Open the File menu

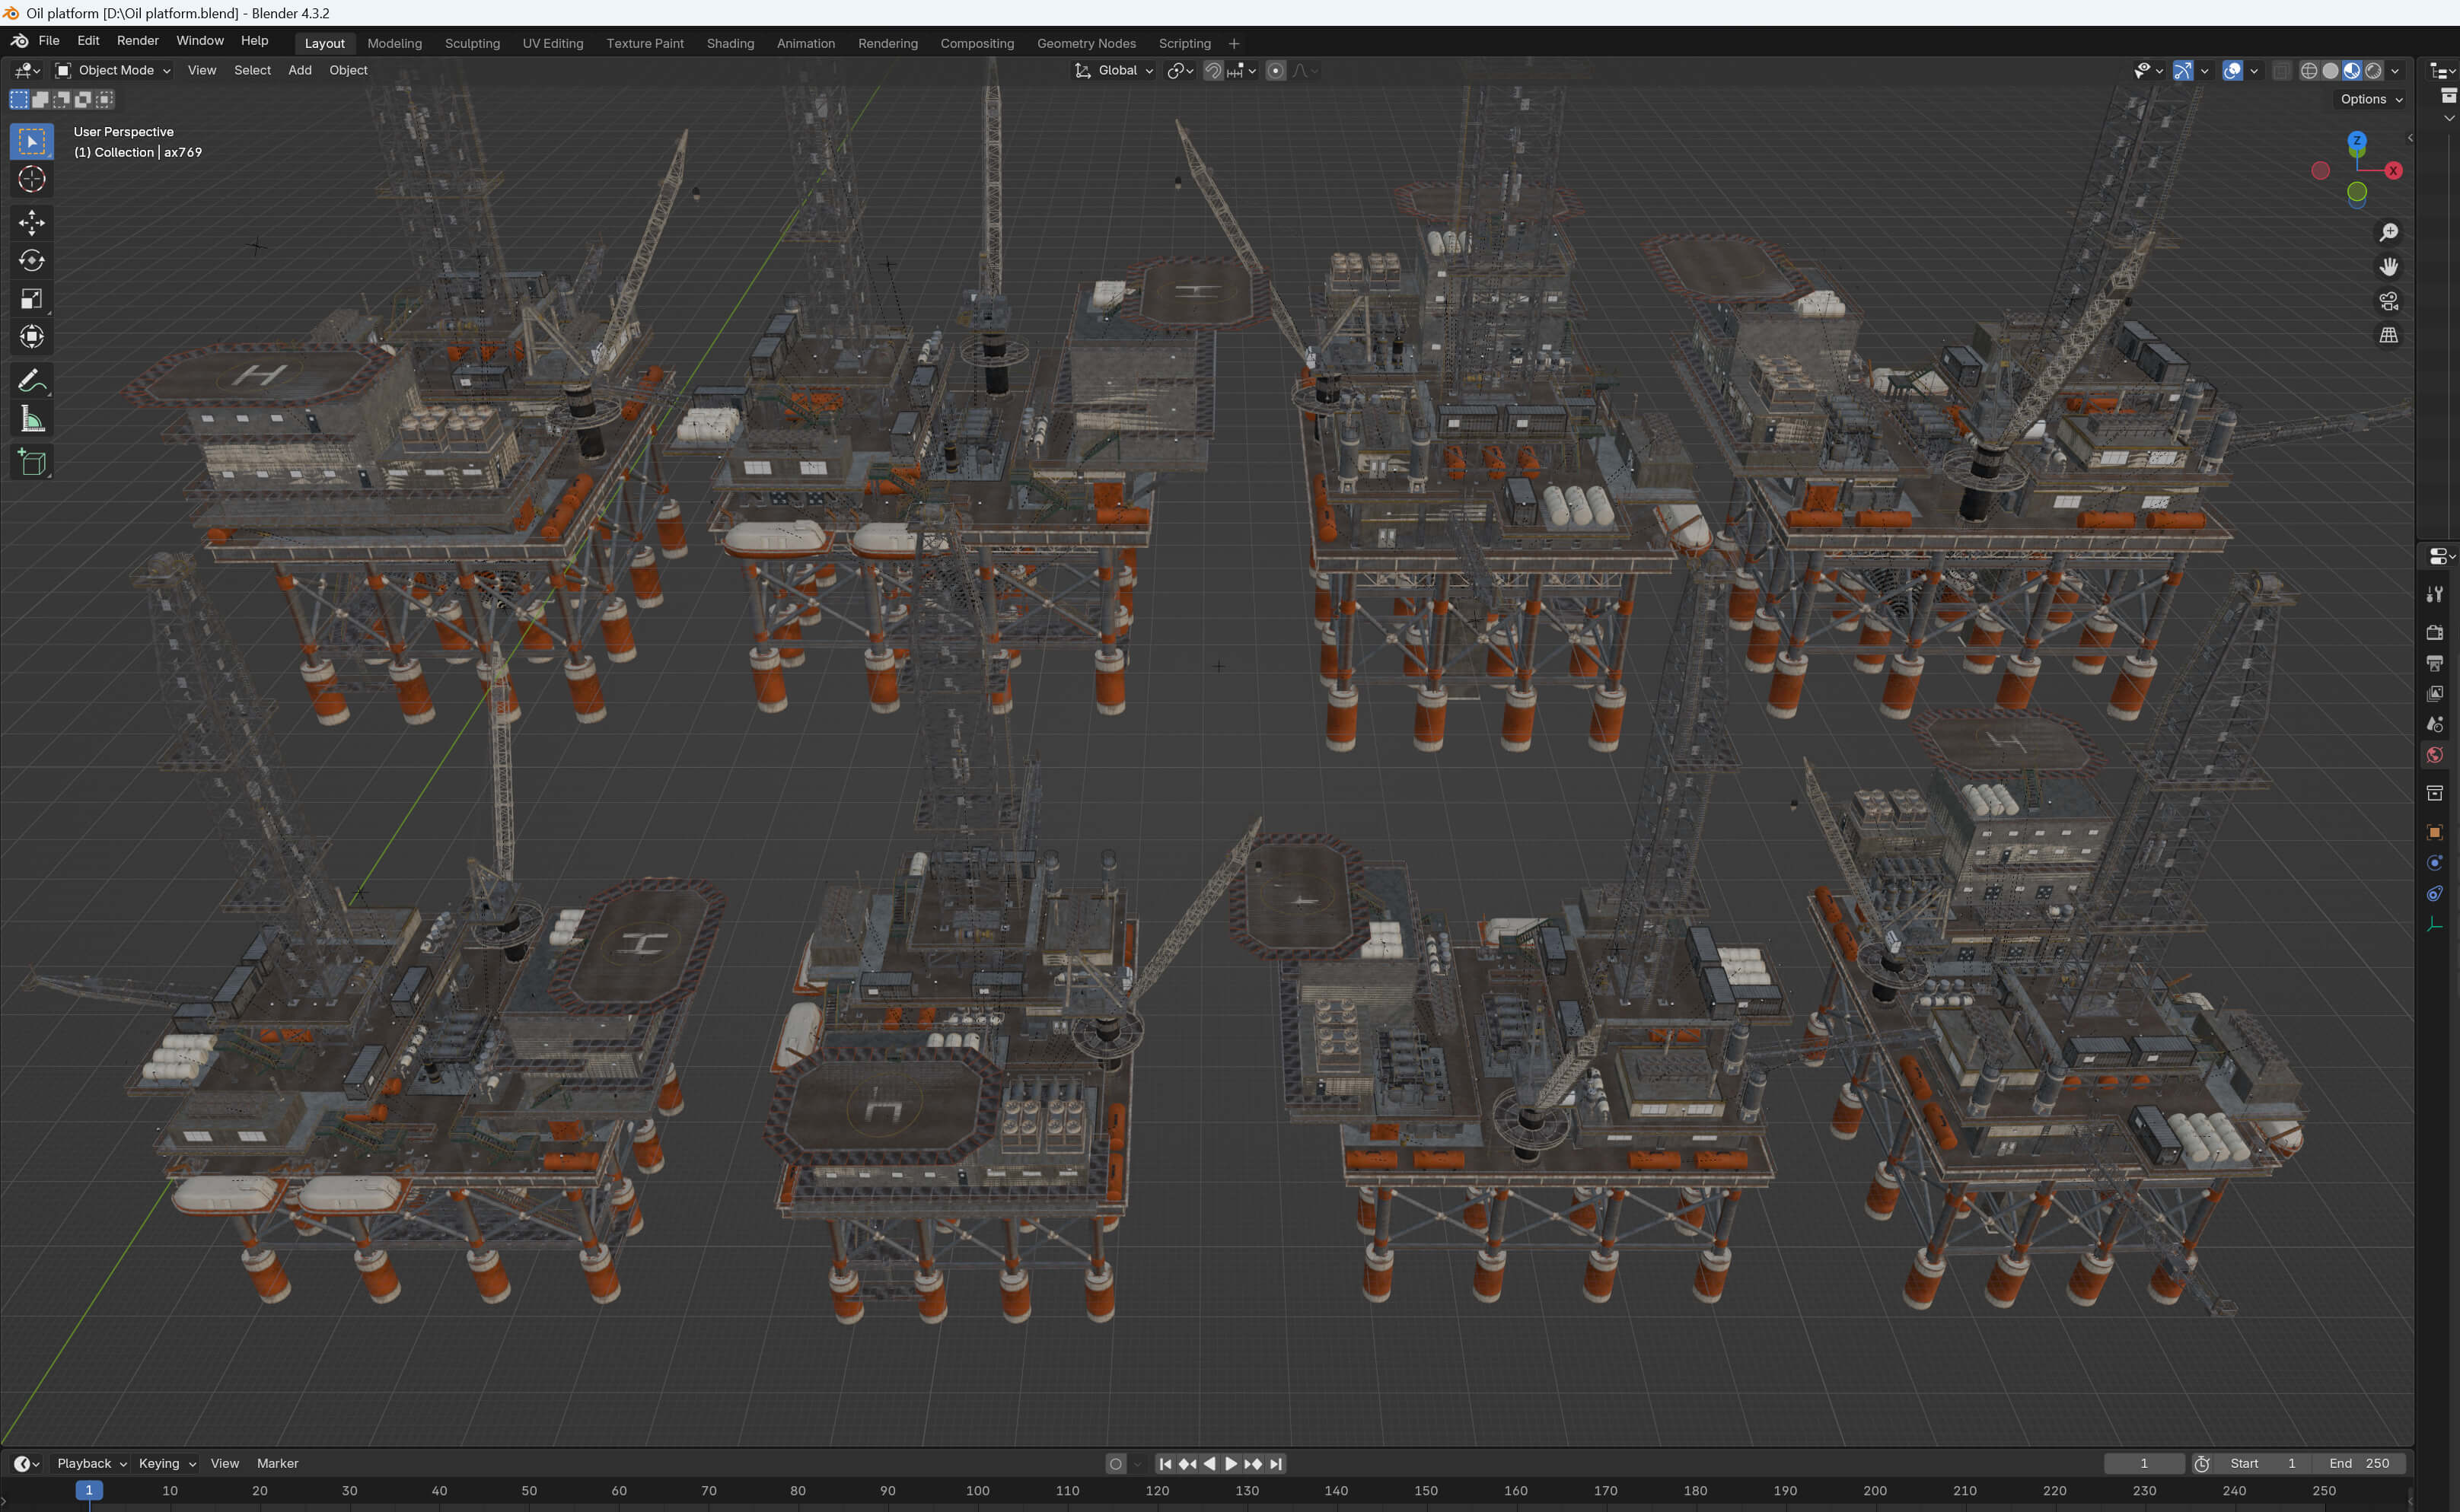click(49, 41)
